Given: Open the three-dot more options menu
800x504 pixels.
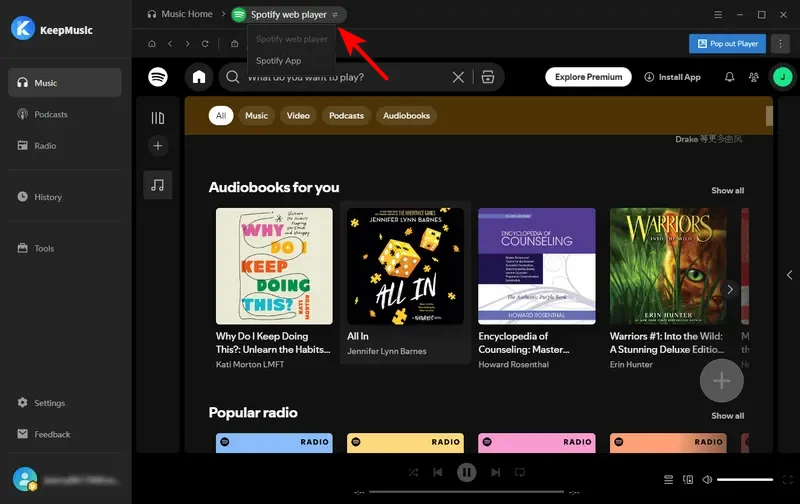Looking at the screenshot, I should 780,44.
